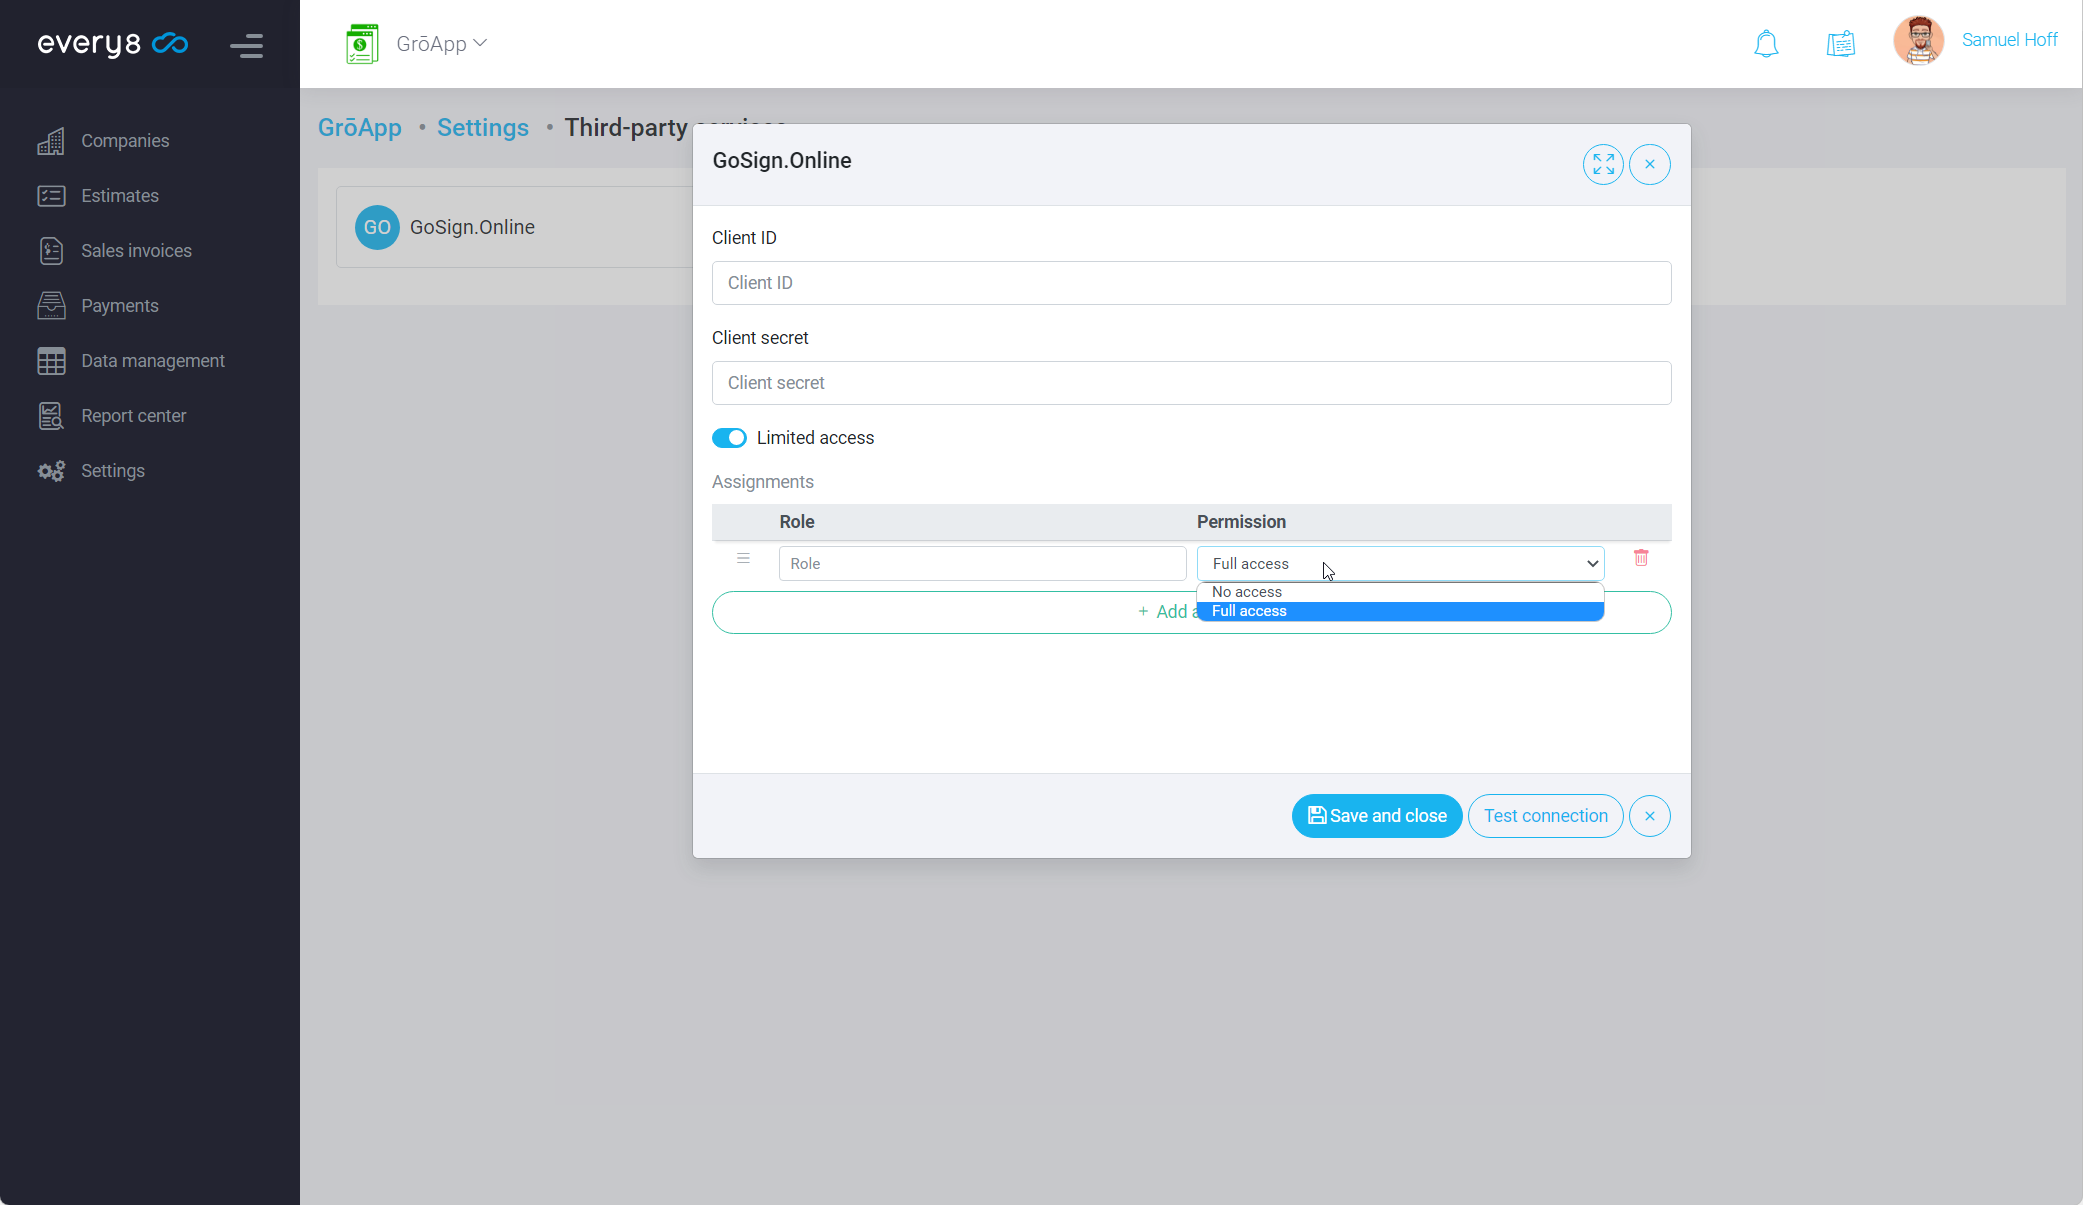Open the GrōApp application switcher dropdown
The image size is (2083, 1205).
tap(440, 44)
